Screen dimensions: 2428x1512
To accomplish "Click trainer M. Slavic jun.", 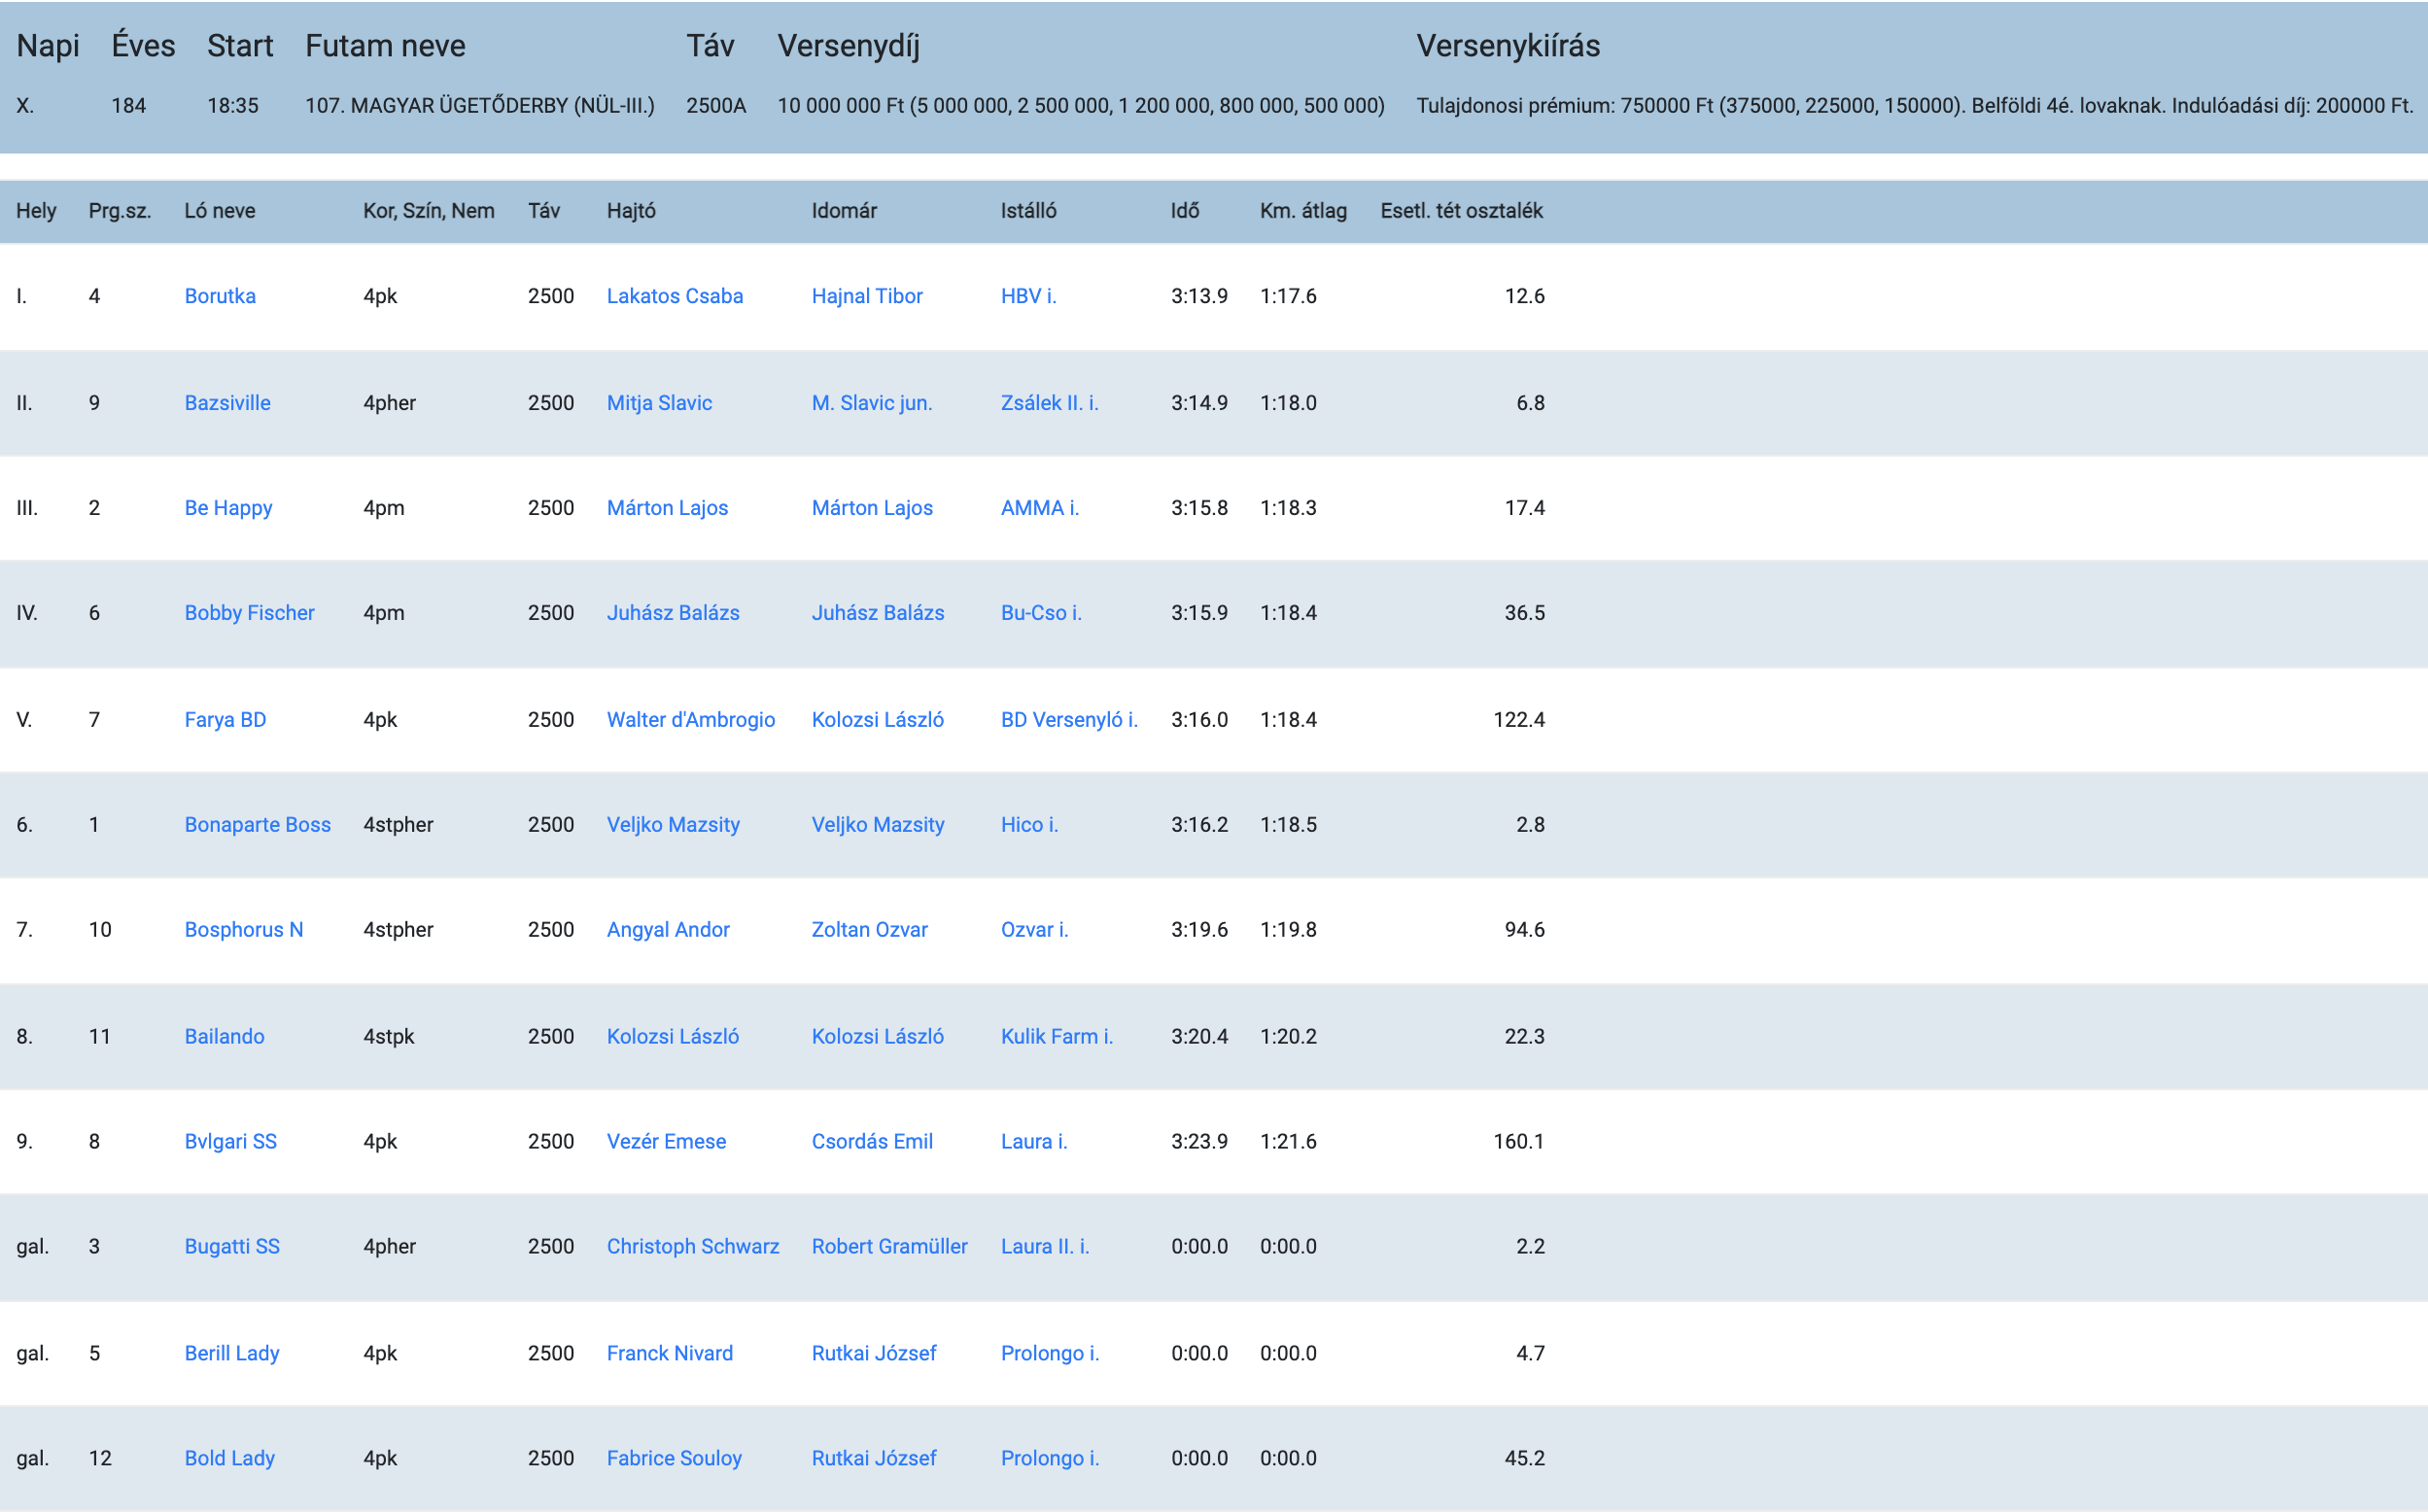I will [x=872, y=403].
